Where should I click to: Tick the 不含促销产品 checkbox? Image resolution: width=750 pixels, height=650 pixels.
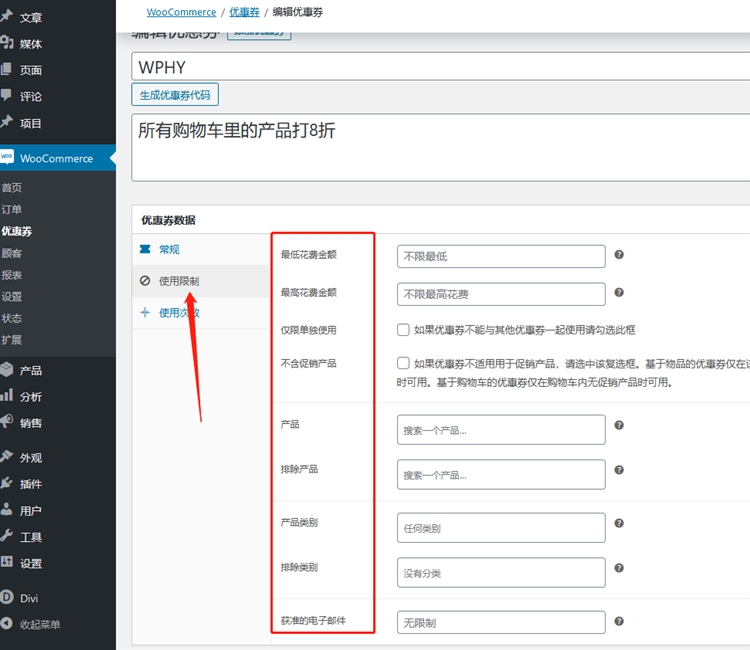click(403, 363)
